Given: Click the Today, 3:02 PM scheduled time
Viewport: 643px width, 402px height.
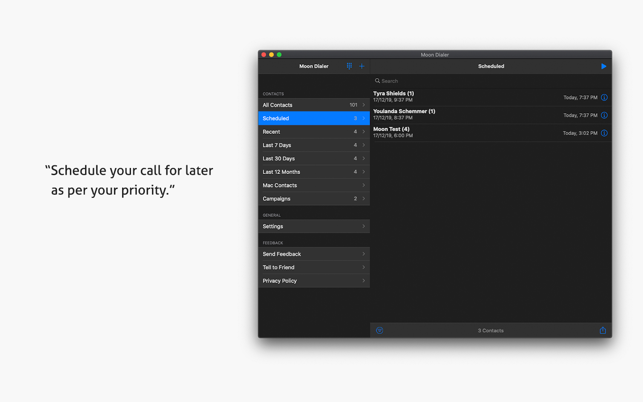Looking at the screenshot, I should [580, 133].
